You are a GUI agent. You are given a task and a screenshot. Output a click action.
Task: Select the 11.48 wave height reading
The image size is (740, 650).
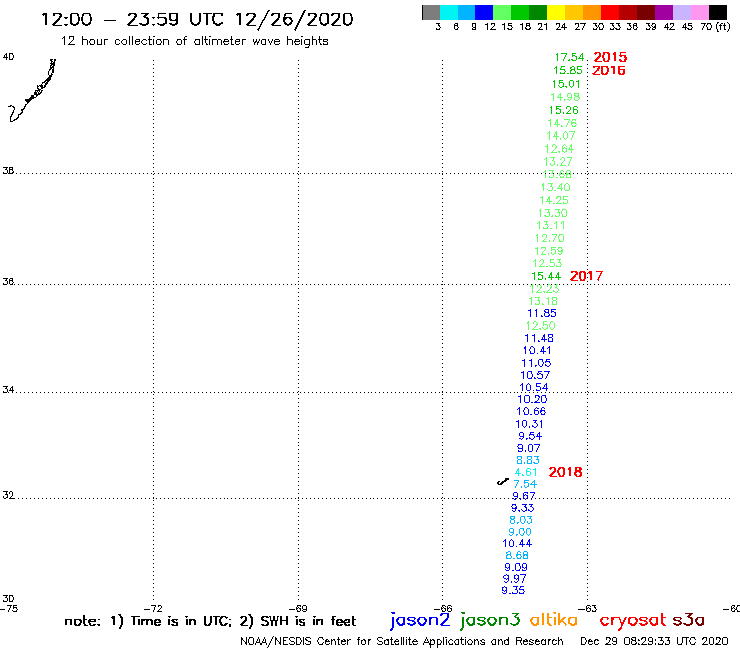tap(539, 338)
